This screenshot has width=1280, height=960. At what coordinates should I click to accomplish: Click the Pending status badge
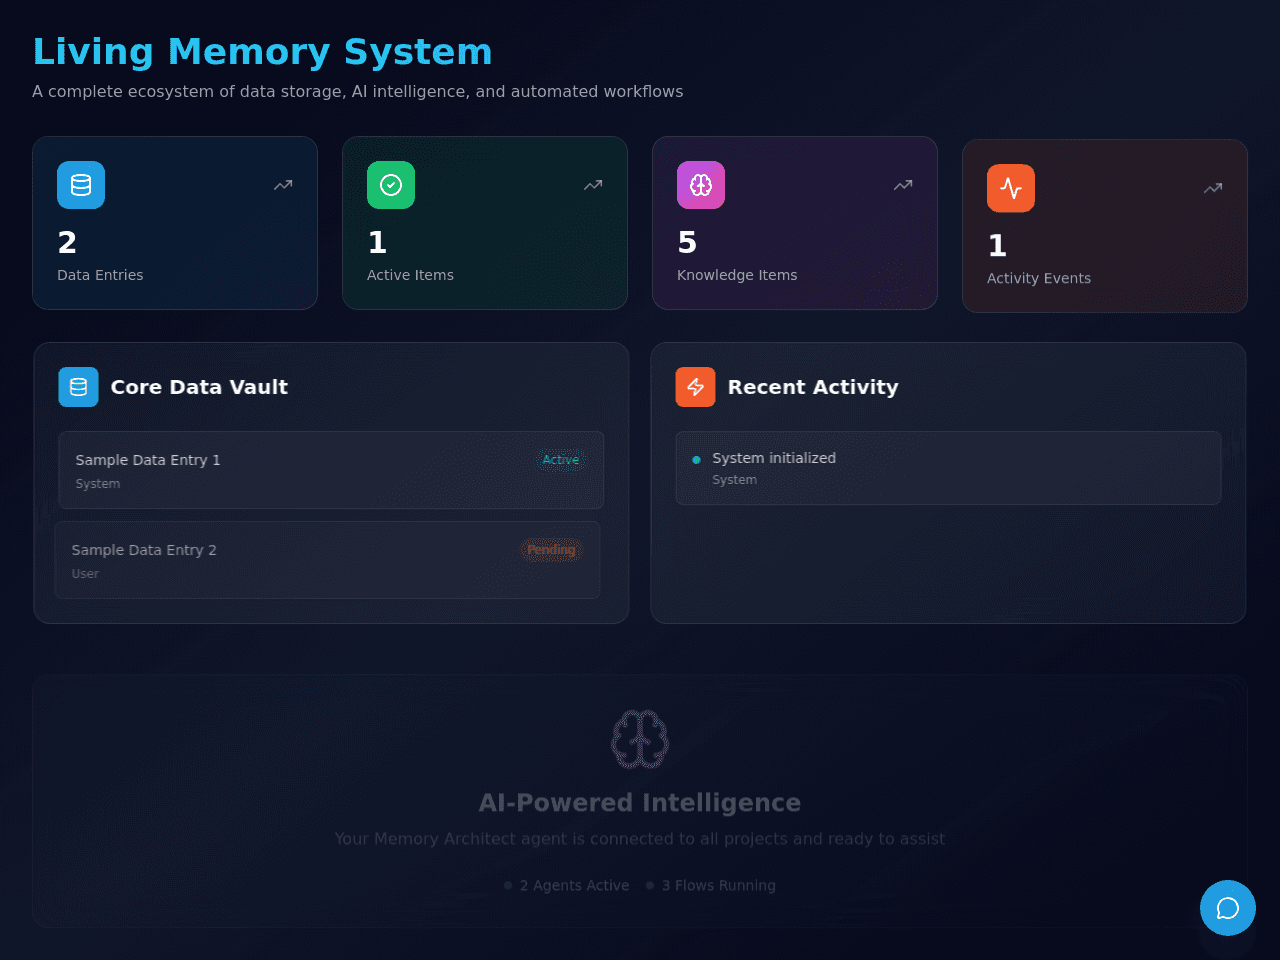pyautogui.click(x=551, y=550)
